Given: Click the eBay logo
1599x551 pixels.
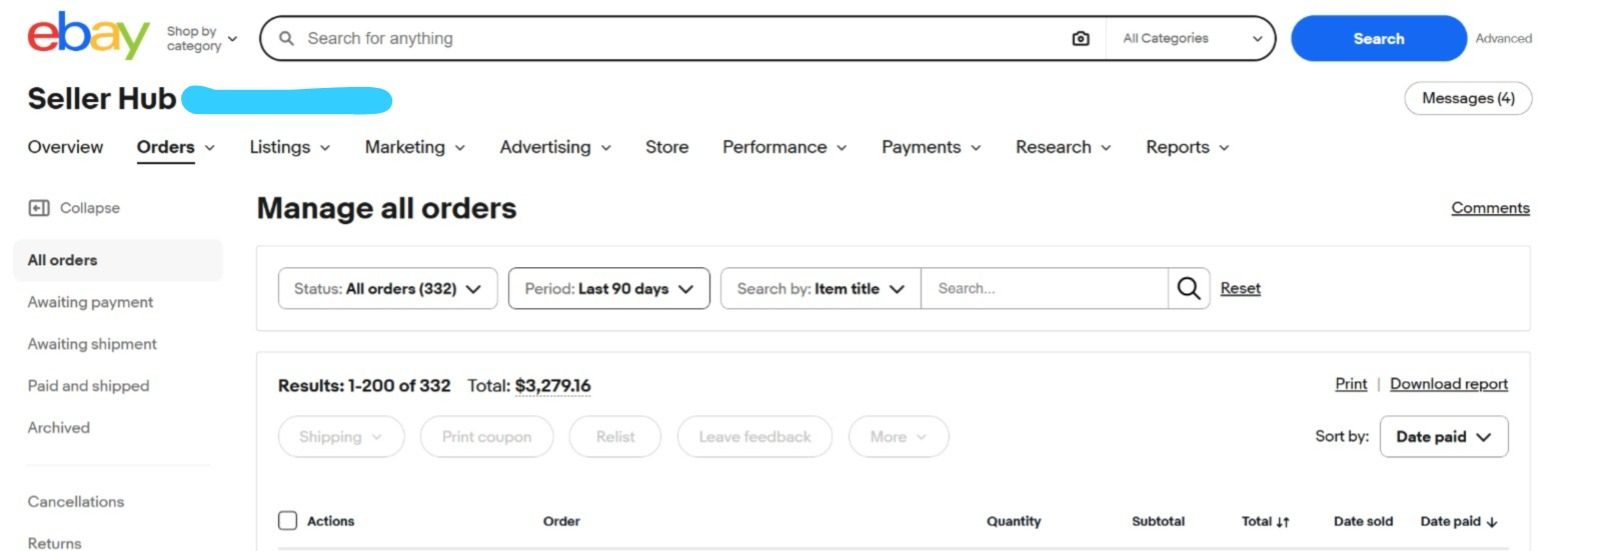Looking at the screenshot, I should [x=88, y=36].
